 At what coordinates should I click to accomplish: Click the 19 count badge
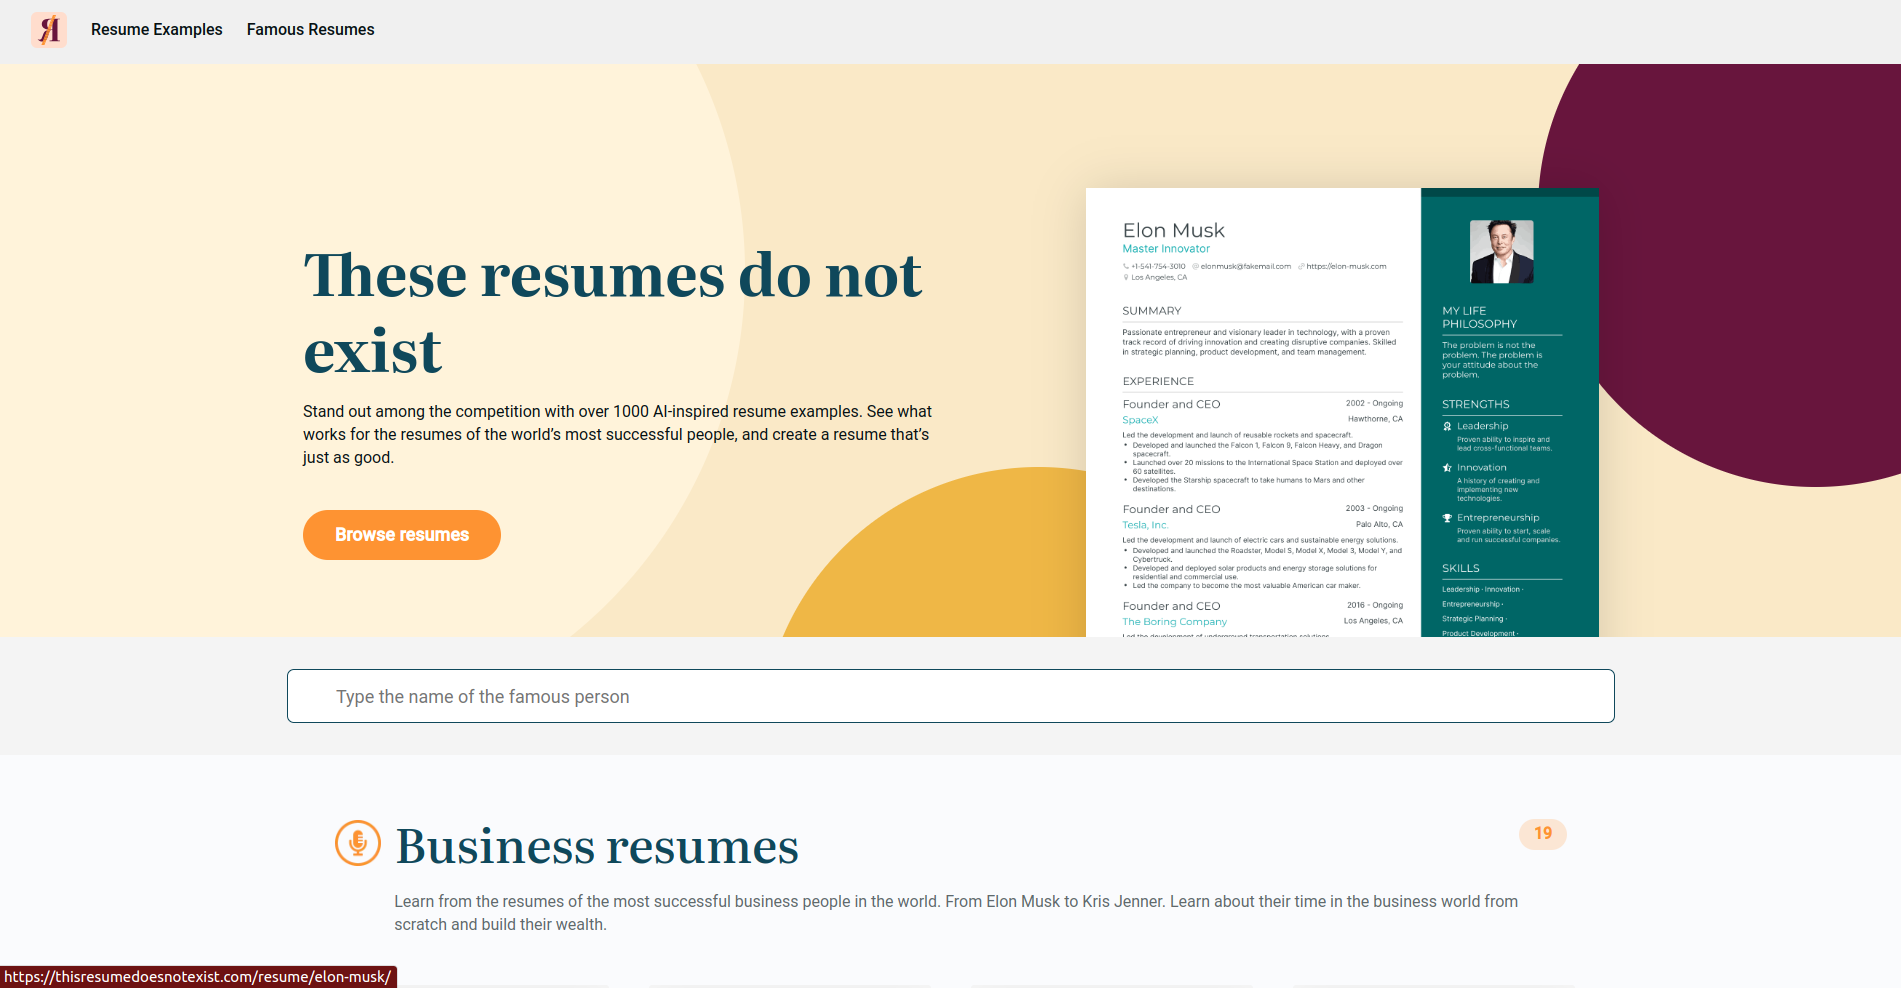pyautogui.click(x=1543, y=834)
